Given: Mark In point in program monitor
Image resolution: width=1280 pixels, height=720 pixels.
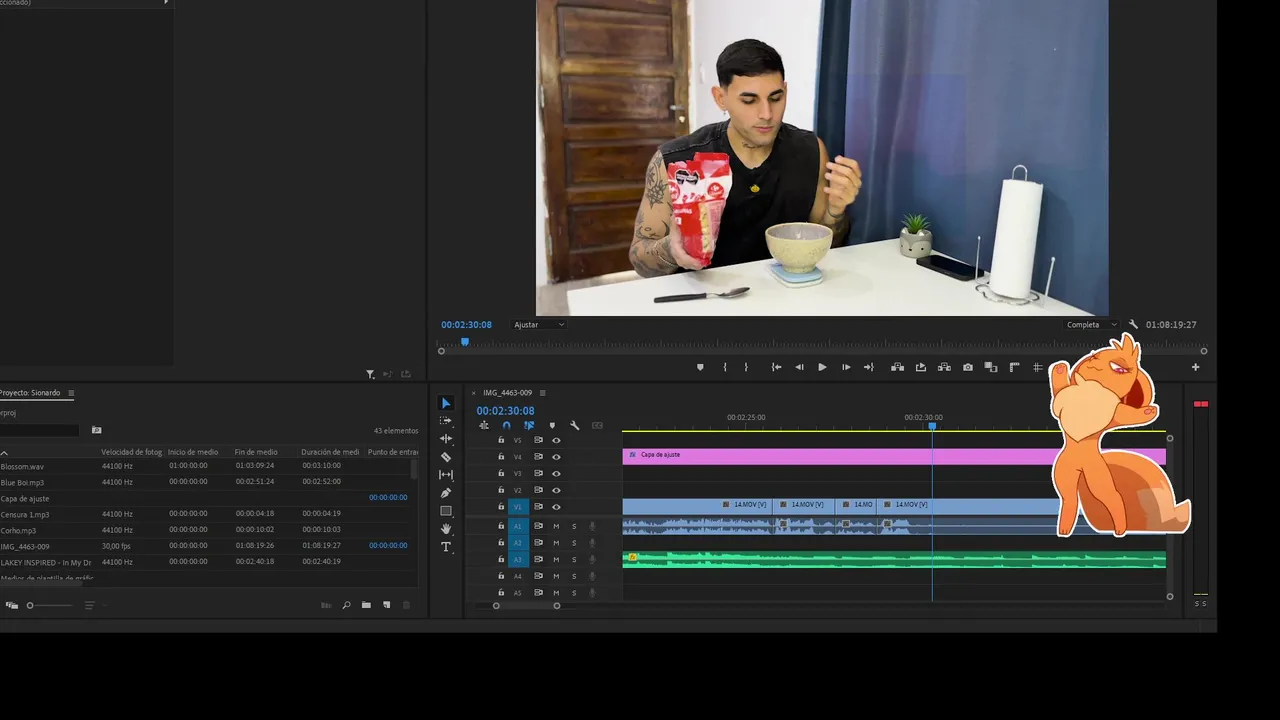Looking at the screenshot, I should [x=725, y=367].
